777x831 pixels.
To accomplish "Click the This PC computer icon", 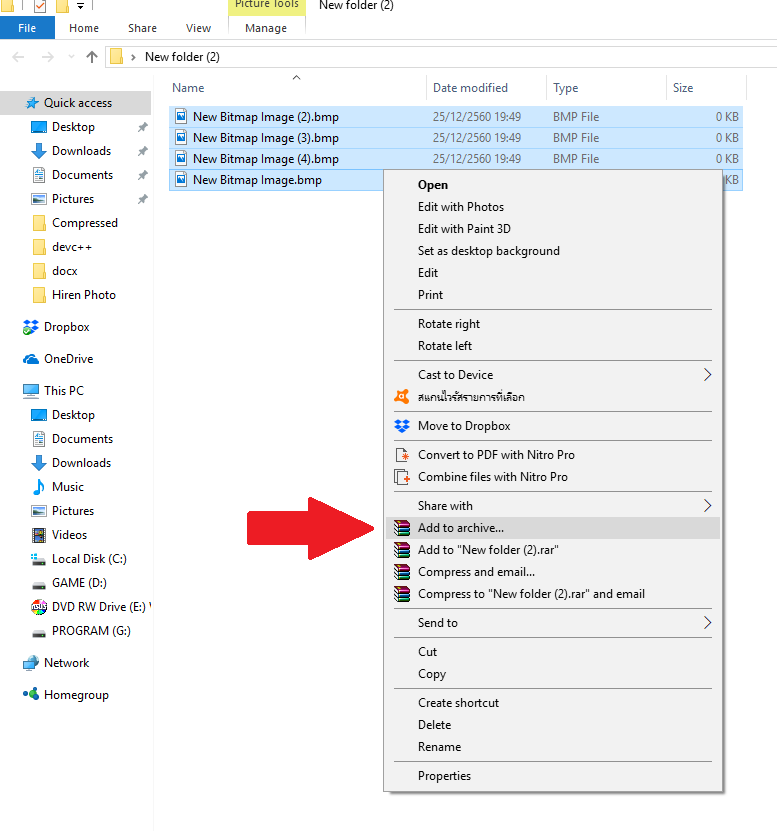I will tap(31, 391).
